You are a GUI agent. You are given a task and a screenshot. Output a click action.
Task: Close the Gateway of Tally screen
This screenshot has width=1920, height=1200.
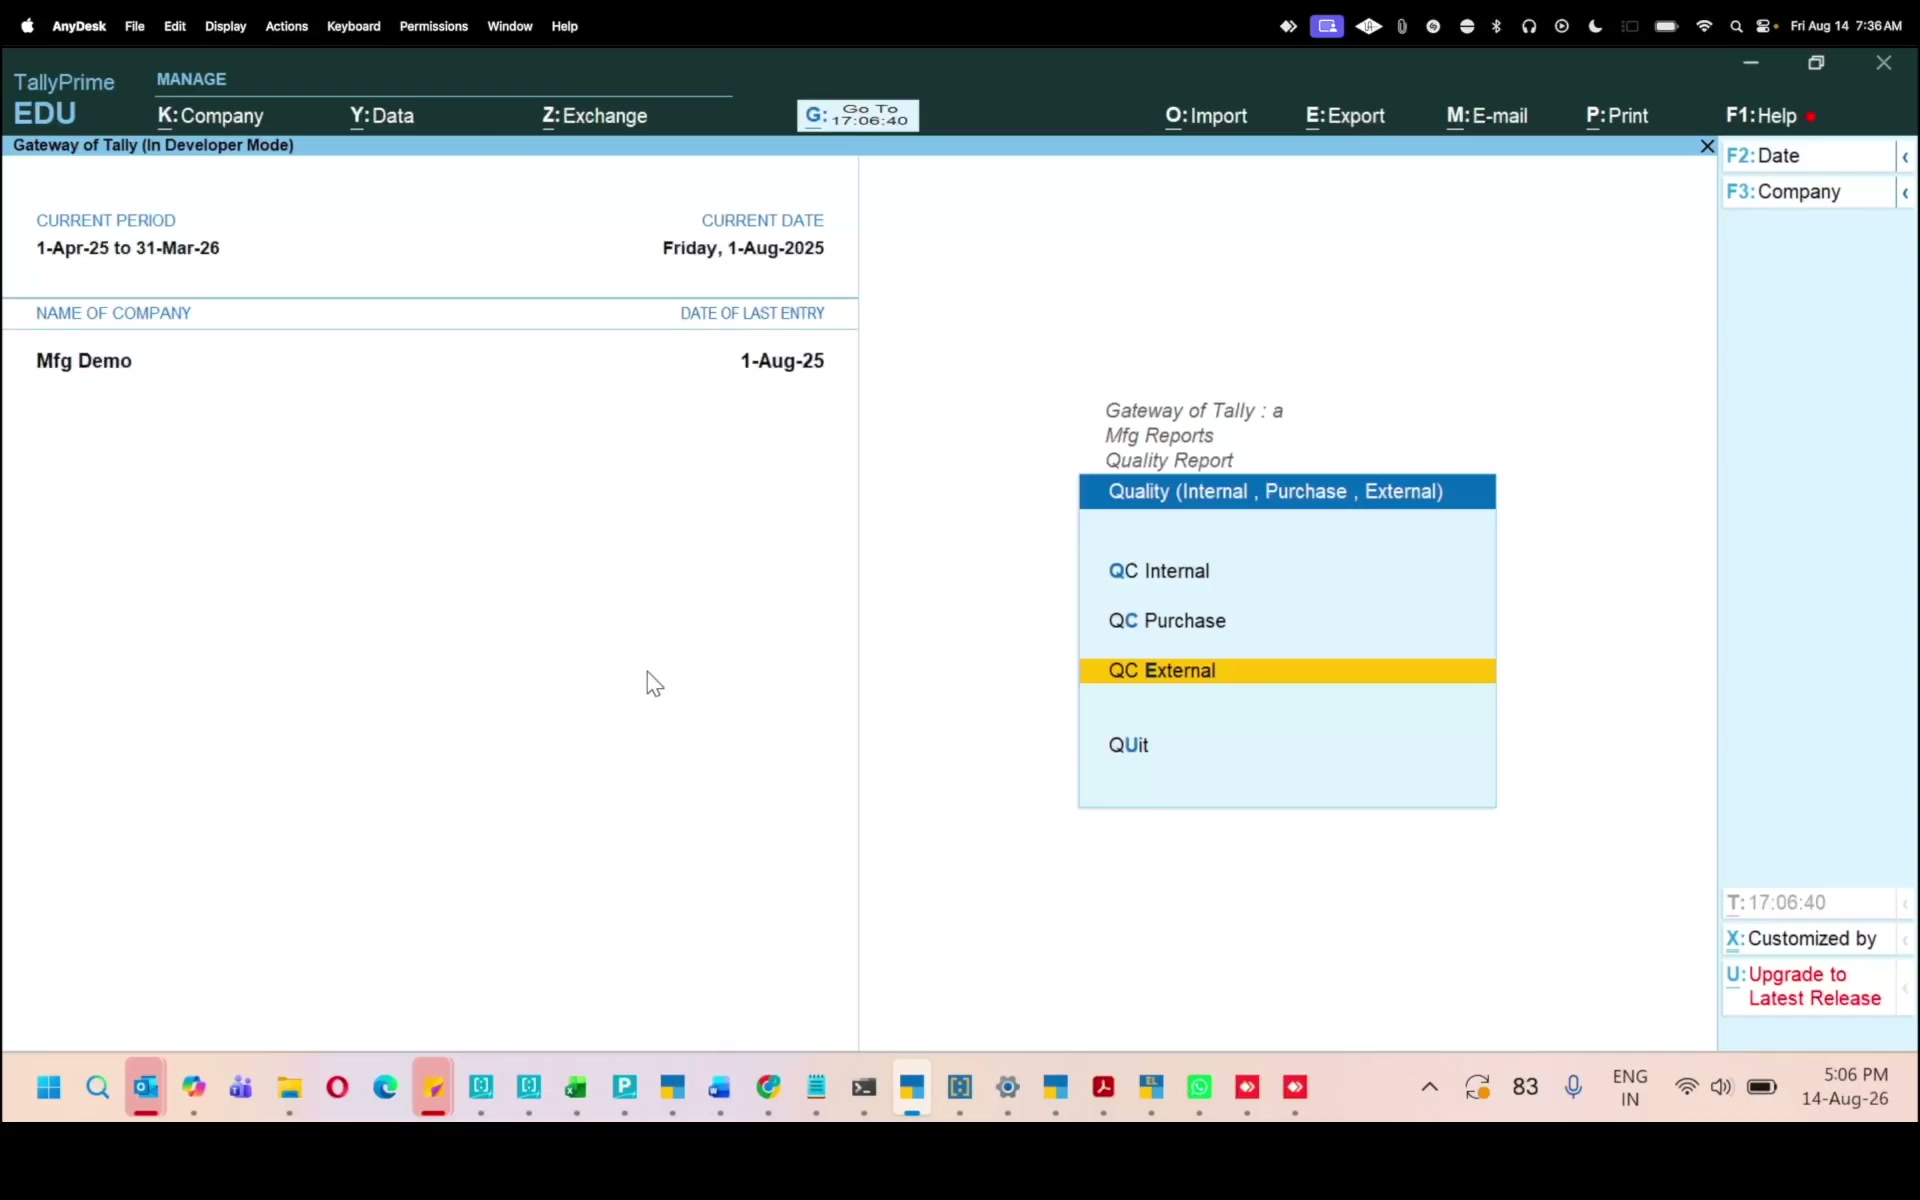click(1707, 146)
